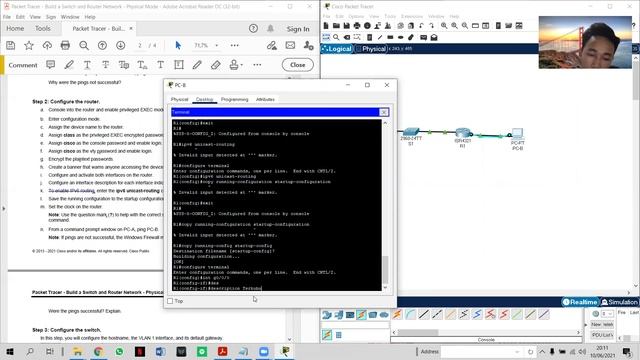Select the ISR4321 R1 router on workspace
Image resolution: width=640 pixels, height=360 pixels.
463,133
